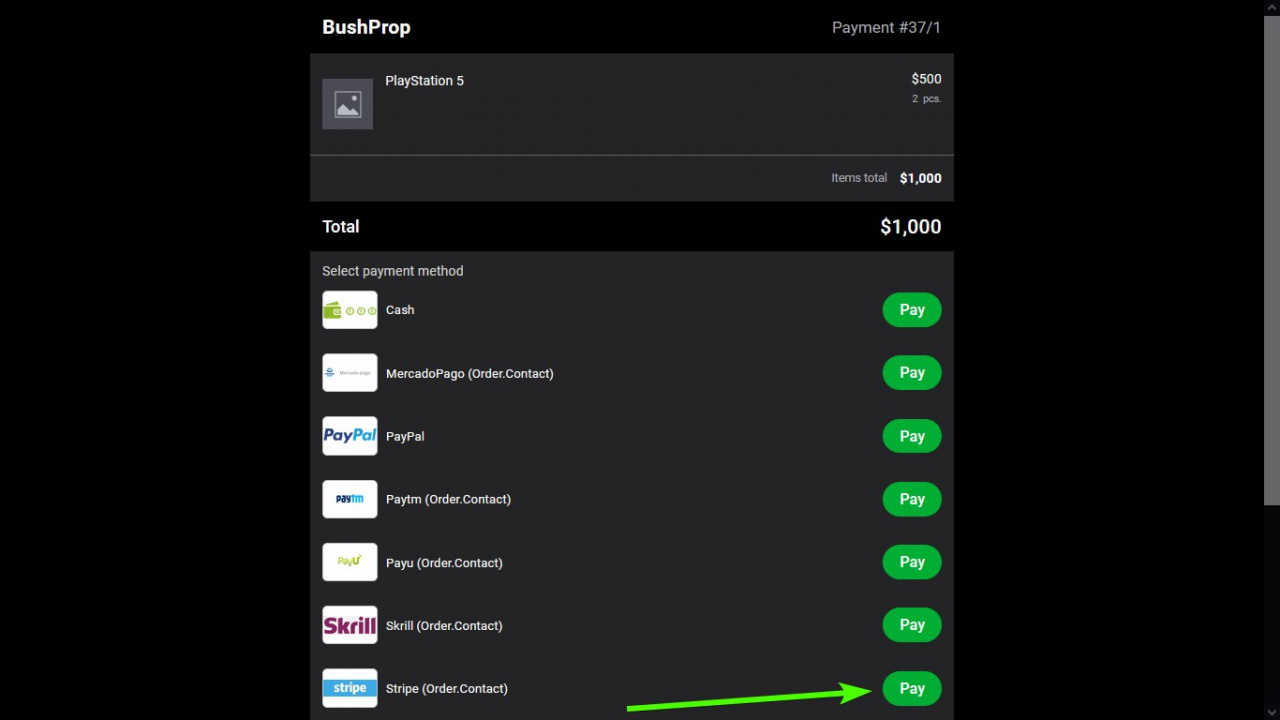
Task: Click the Stripe logo icon
Action: 350,688
